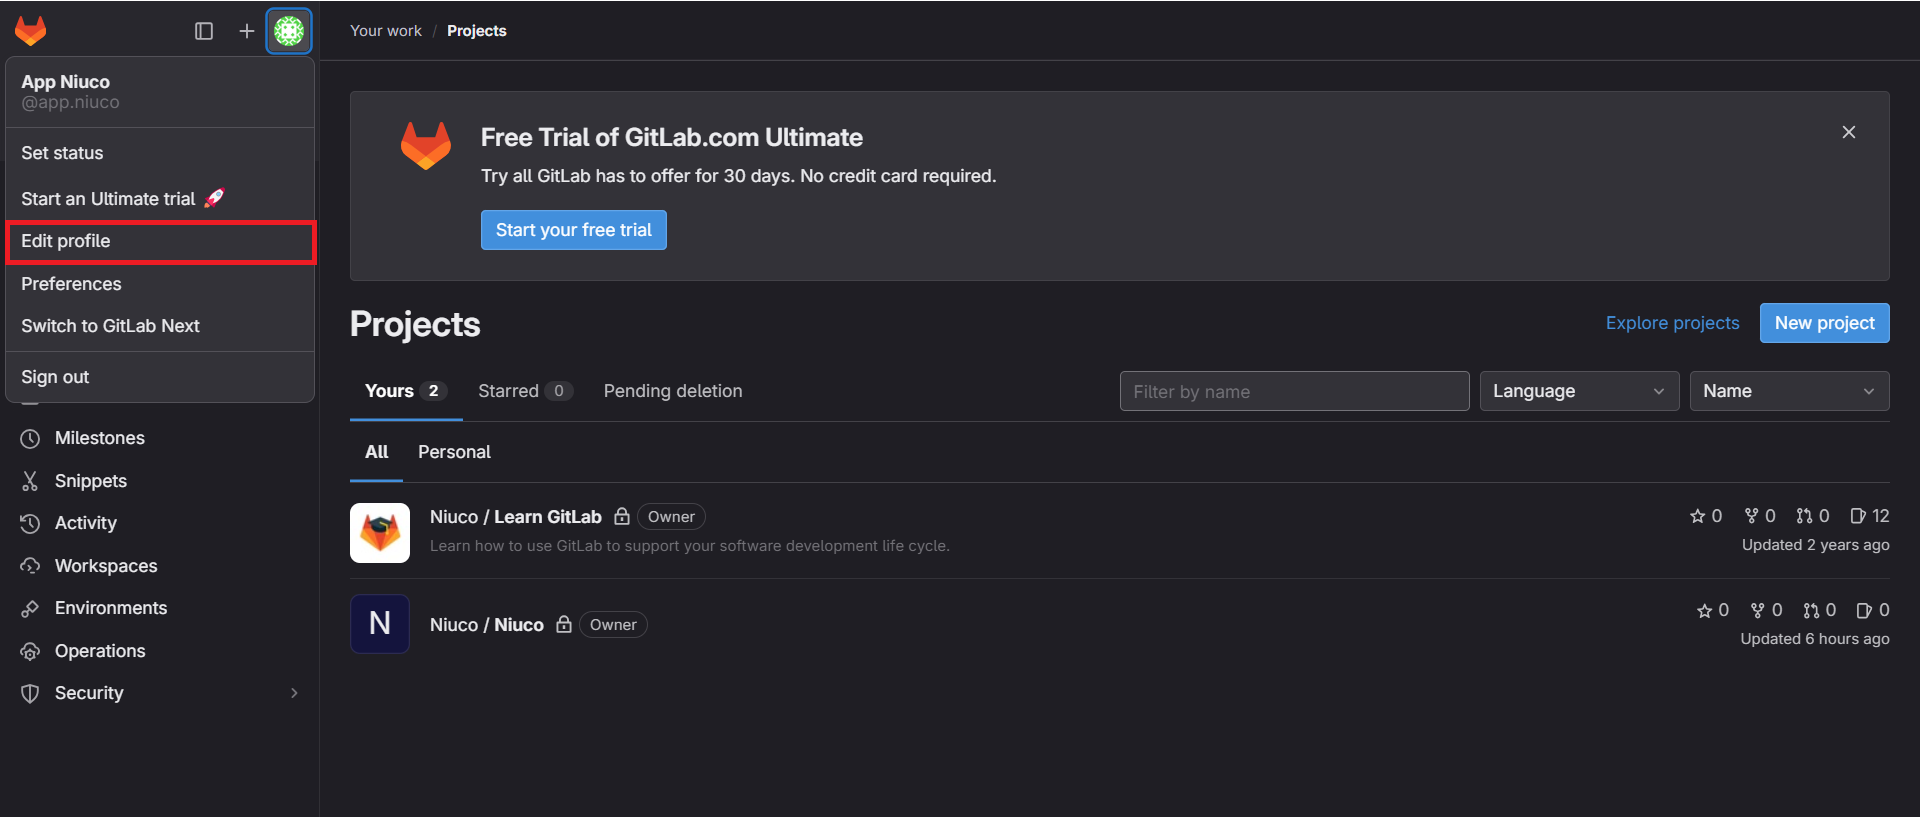1920x817 pixels.
Task: Open the create new plus menu
Action: click(247, 31)
